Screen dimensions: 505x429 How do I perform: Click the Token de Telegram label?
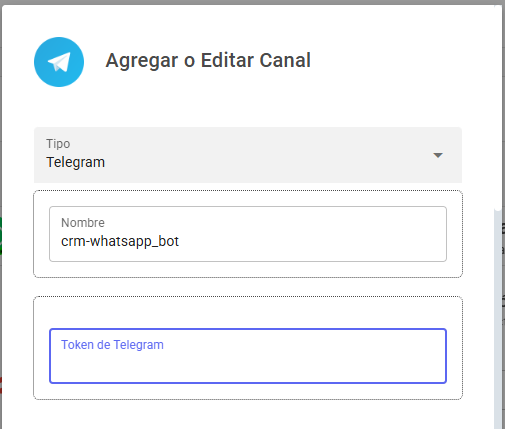point(112,345)
